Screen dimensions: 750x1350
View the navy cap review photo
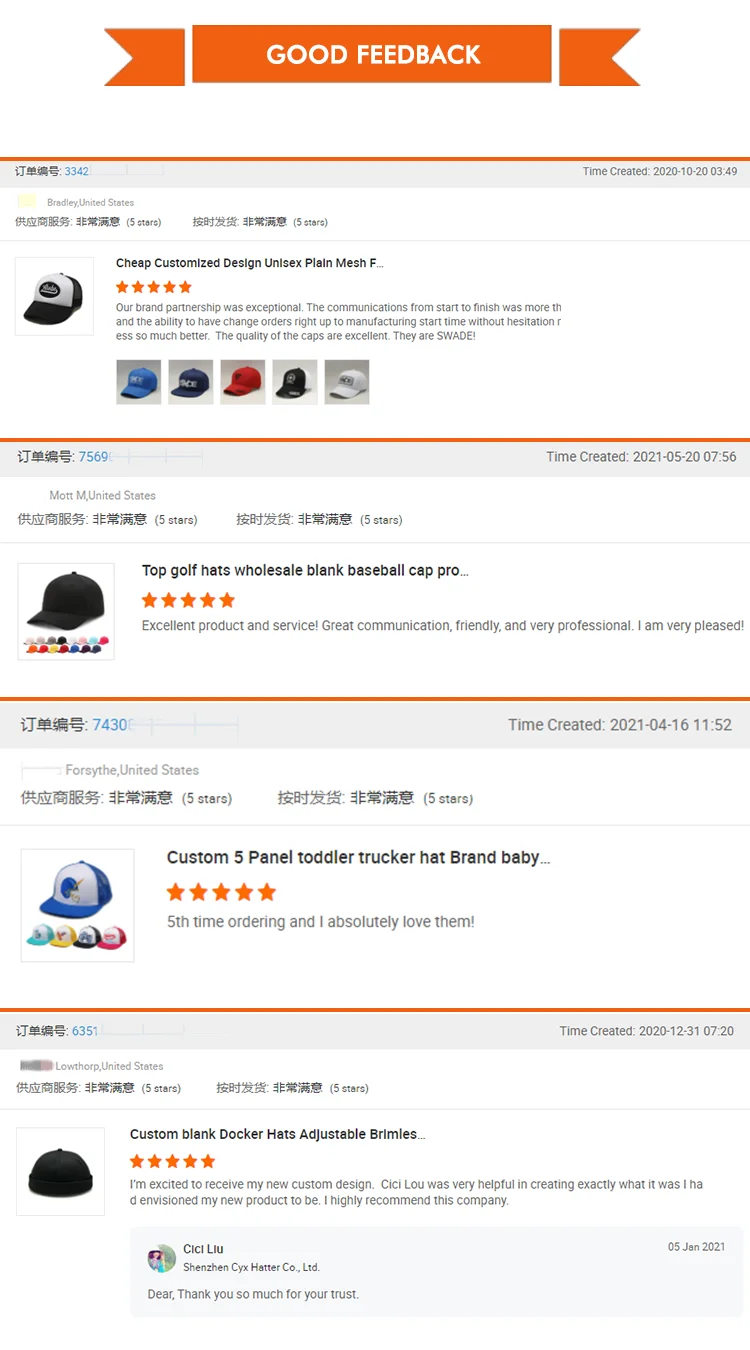pos(191,382)
